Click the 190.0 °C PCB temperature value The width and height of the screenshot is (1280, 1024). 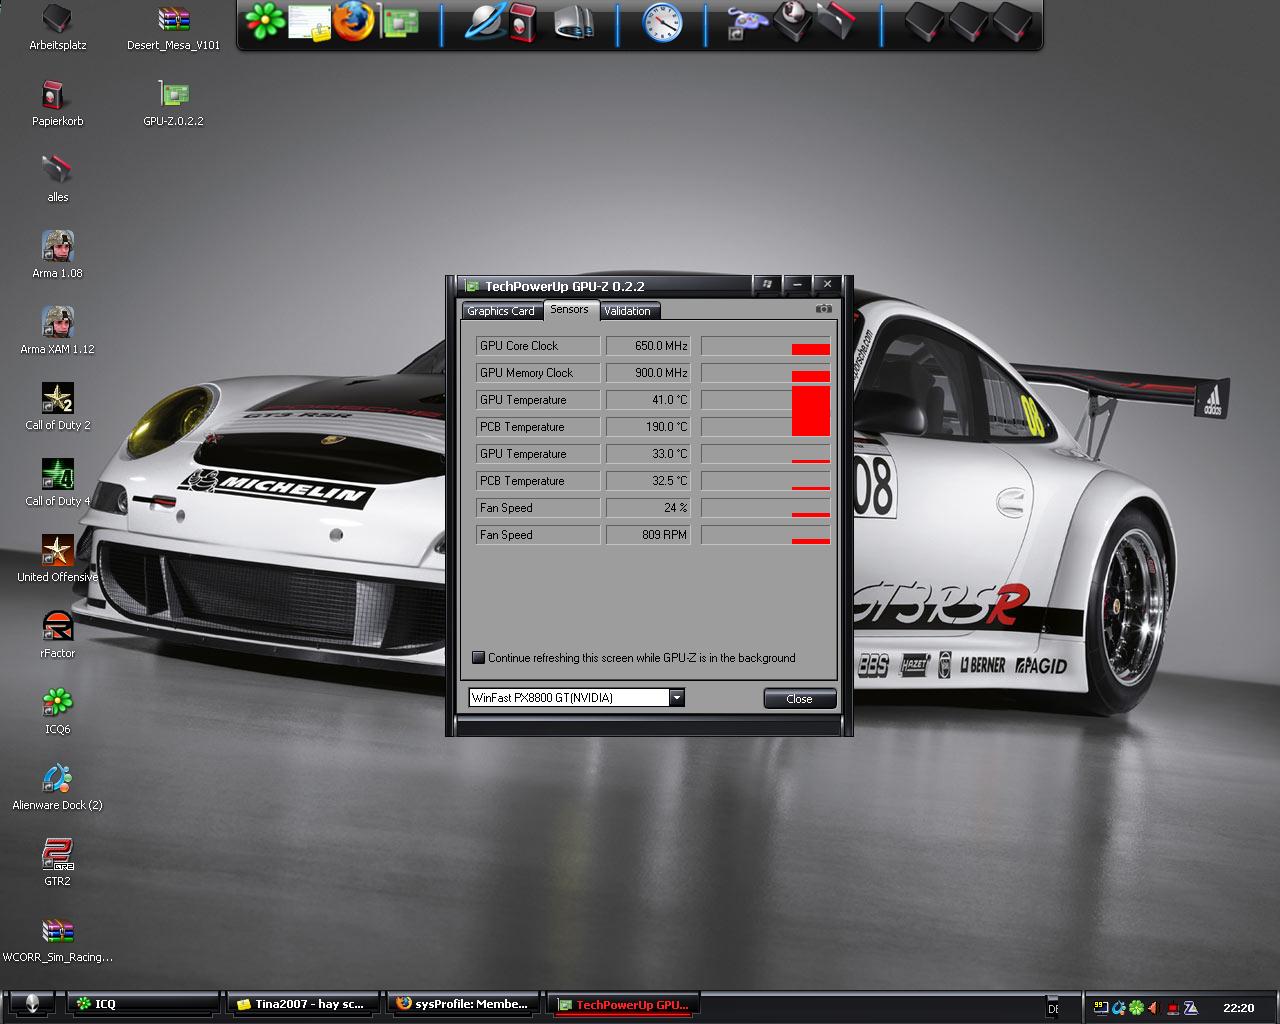pyautogui.click(x=648, y=427)
